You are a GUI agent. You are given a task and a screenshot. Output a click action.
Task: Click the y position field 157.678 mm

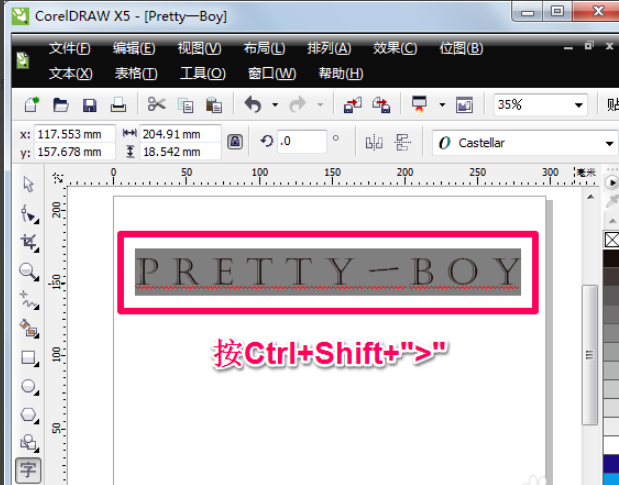pyautogui.click(x=75, y=152)
